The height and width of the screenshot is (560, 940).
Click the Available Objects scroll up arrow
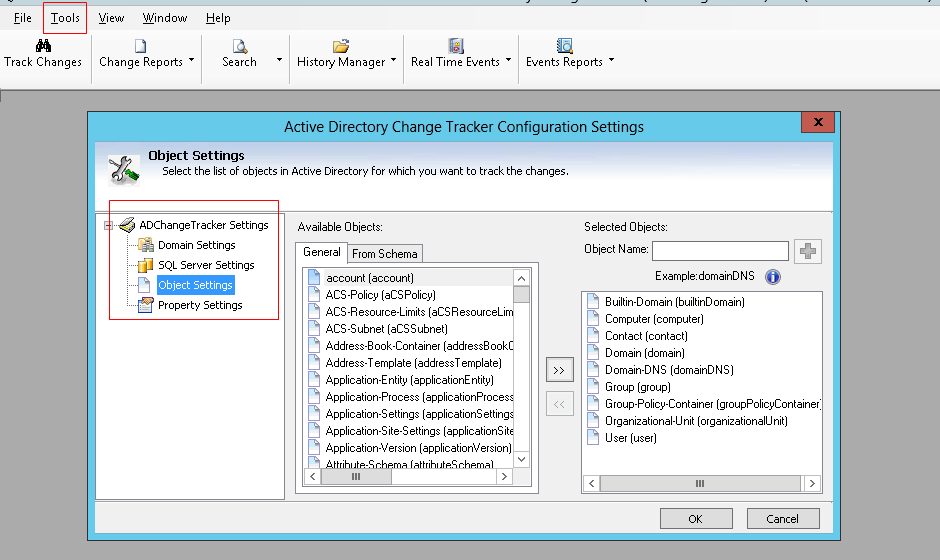tap(522, 278)
